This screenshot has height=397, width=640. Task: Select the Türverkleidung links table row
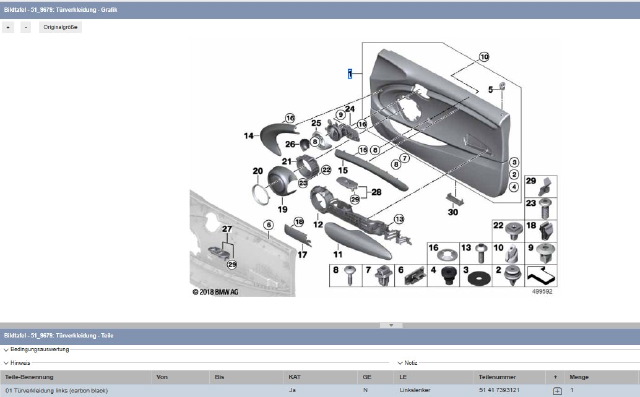[320, 390]
